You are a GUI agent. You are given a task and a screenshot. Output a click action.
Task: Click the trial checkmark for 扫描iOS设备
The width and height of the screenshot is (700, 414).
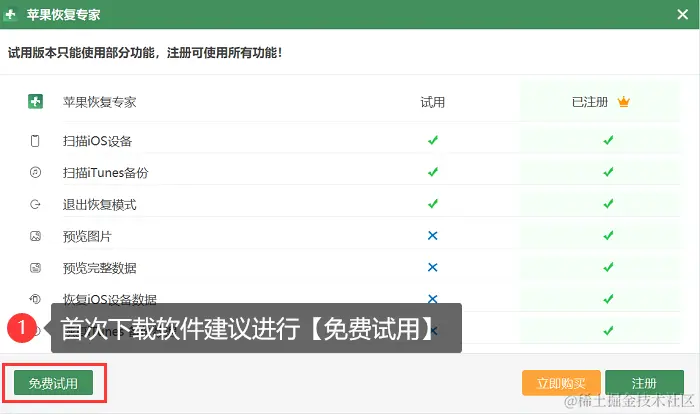click(x=433, y=140)
